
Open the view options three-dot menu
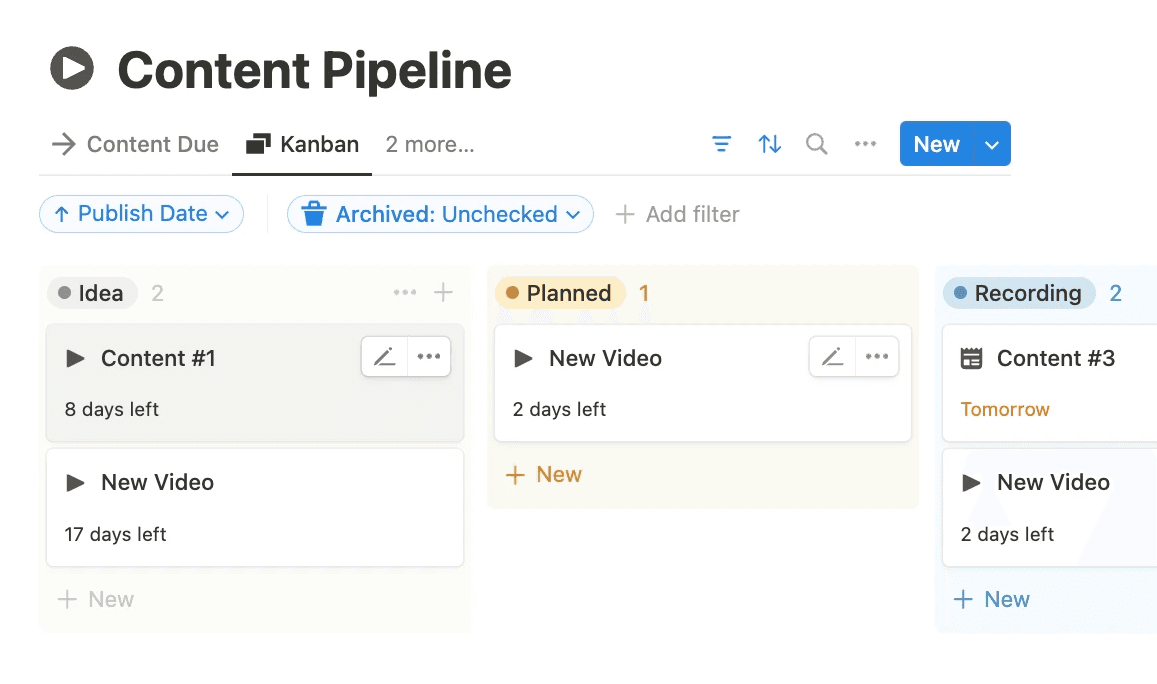pos(865,144)
